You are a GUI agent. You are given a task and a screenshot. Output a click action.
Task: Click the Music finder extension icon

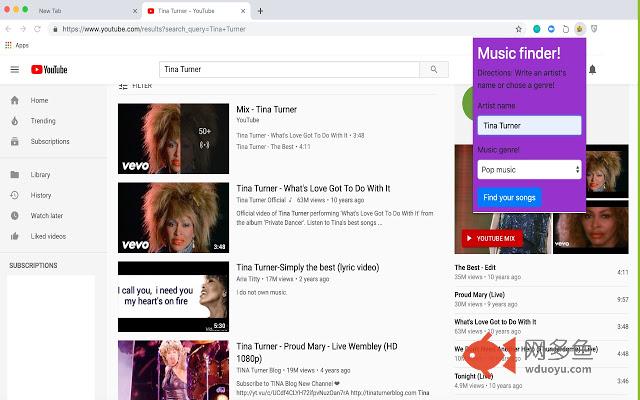580,29
